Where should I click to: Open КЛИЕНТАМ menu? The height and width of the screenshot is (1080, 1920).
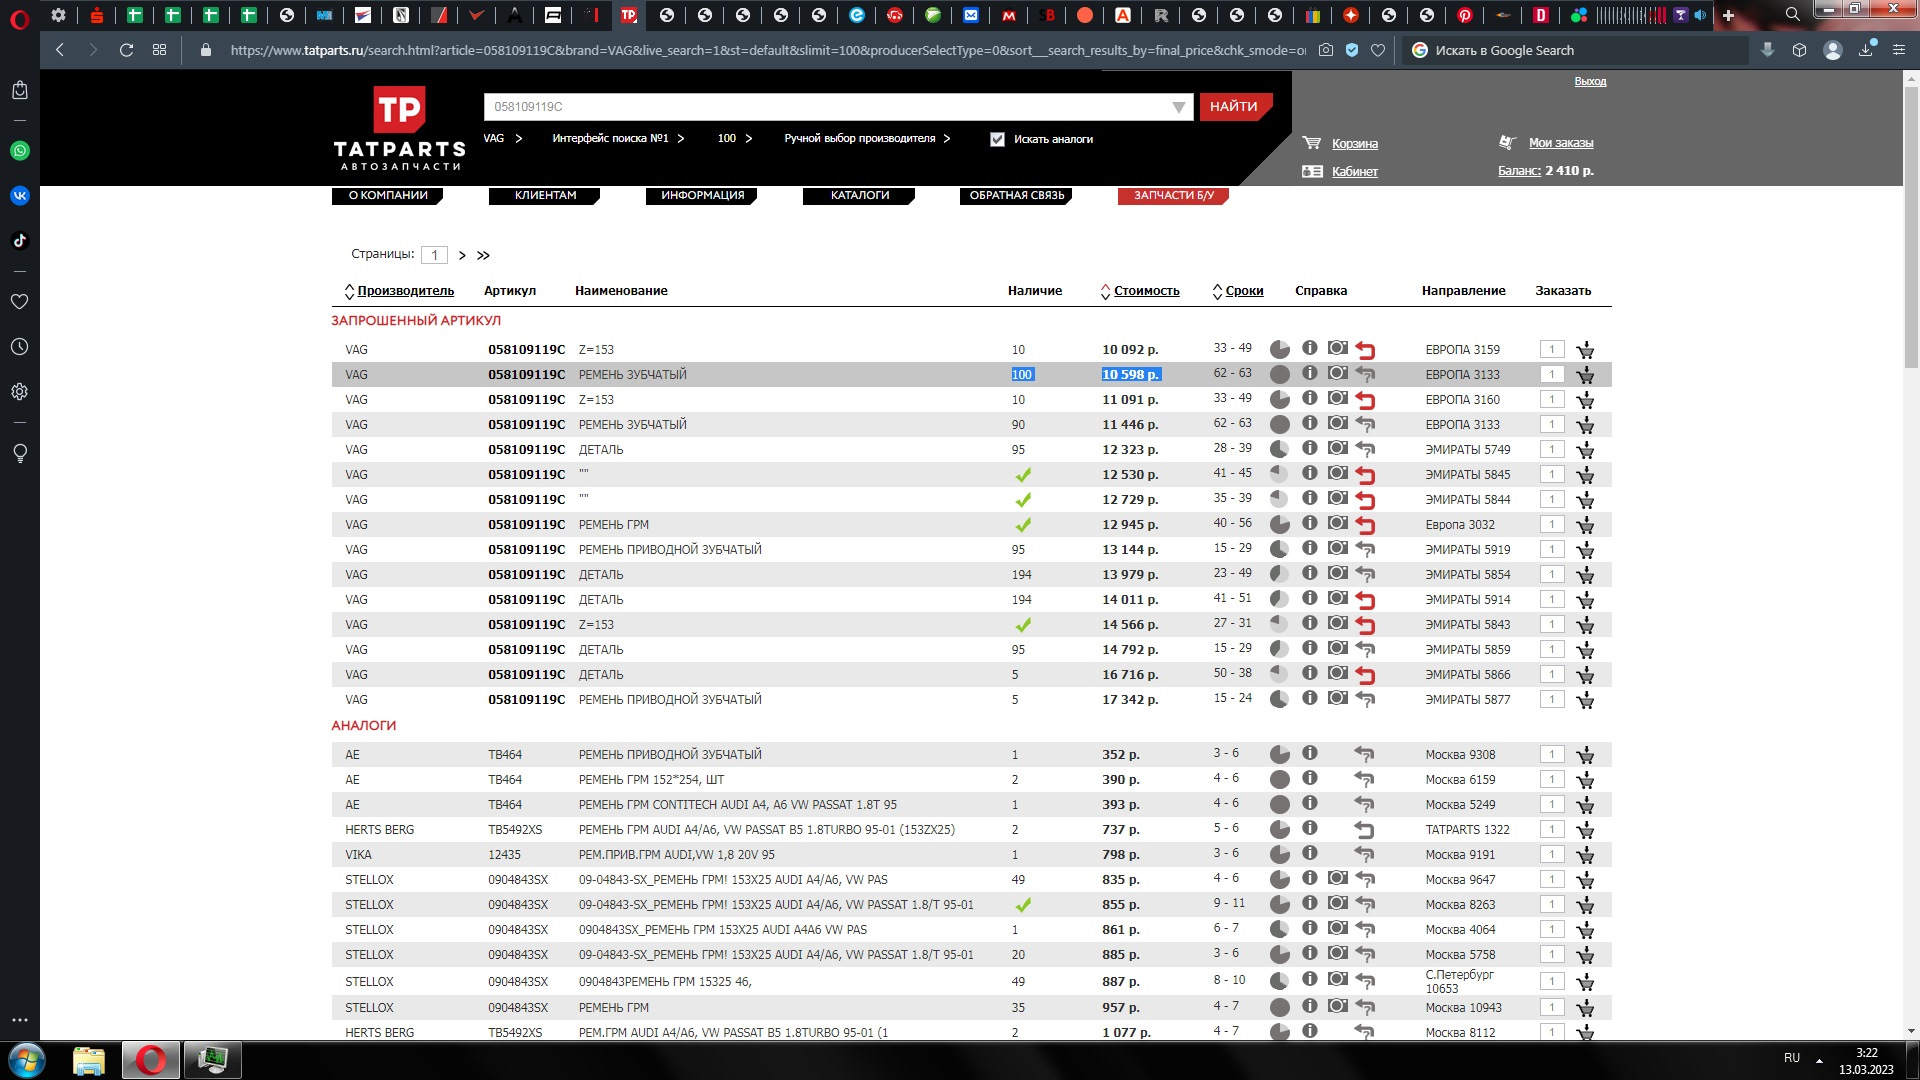coord(545,196)
